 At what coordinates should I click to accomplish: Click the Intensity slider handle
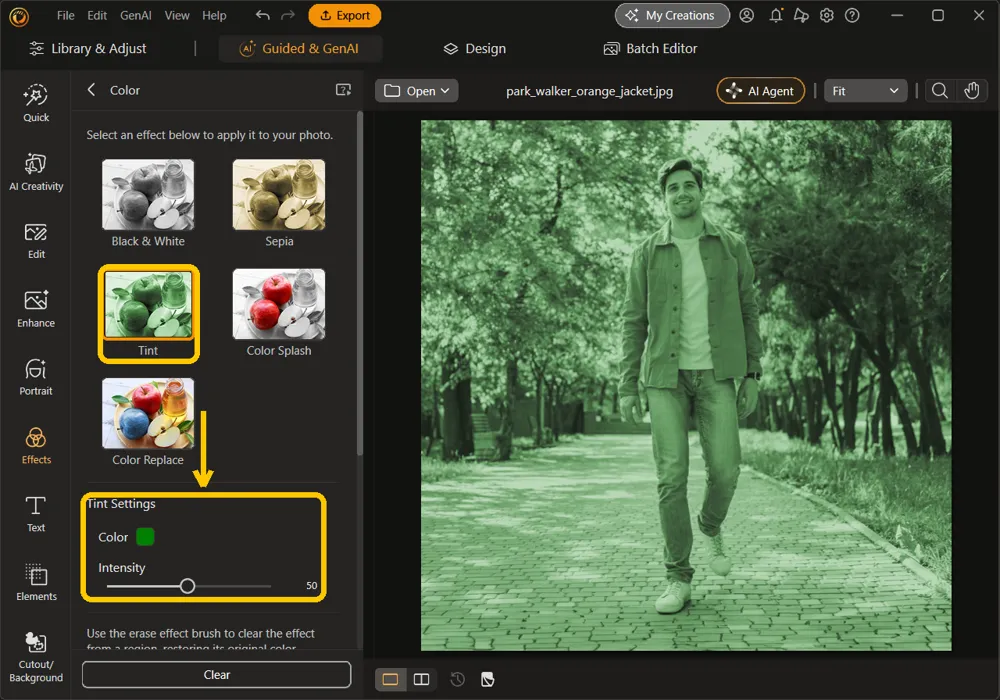pyautogui.click(x=187, y=586)
